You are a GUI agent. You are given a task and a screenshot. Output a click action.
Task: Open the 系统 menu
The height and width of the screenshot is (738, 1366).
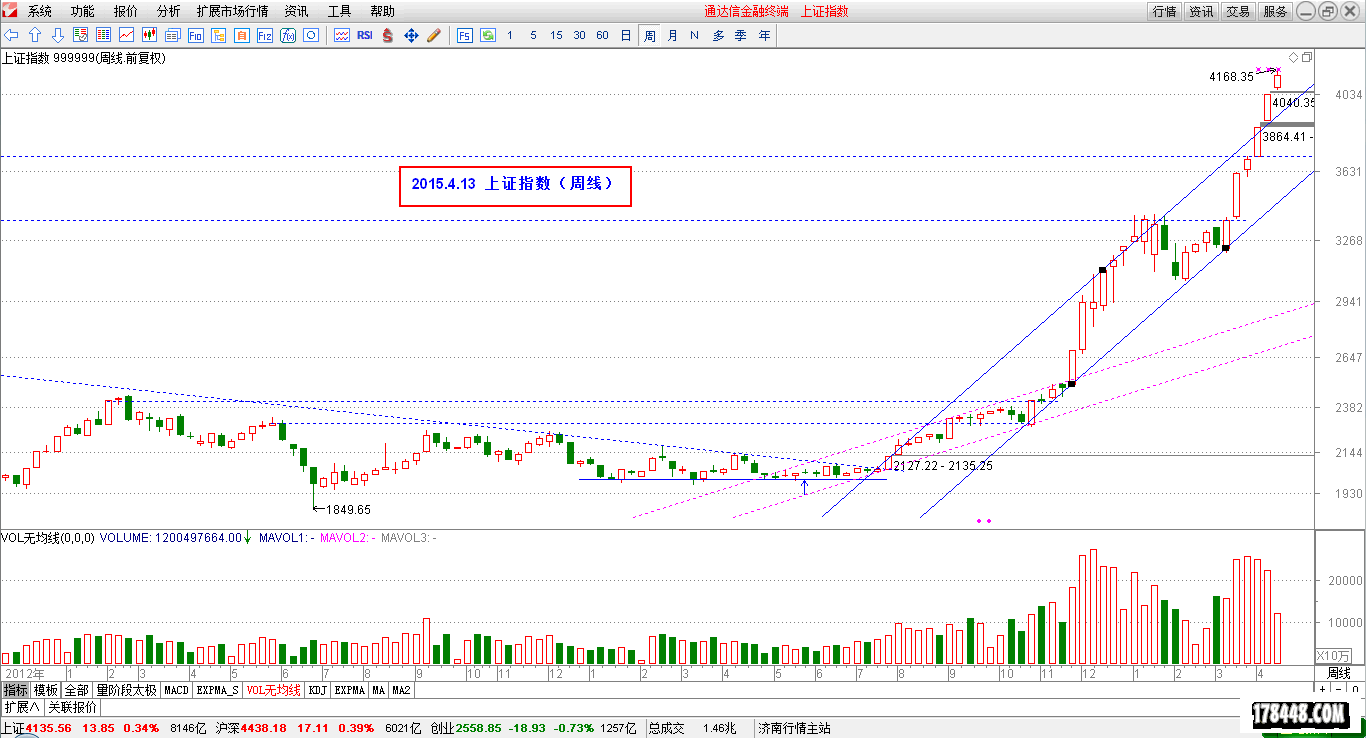(40, 11)
